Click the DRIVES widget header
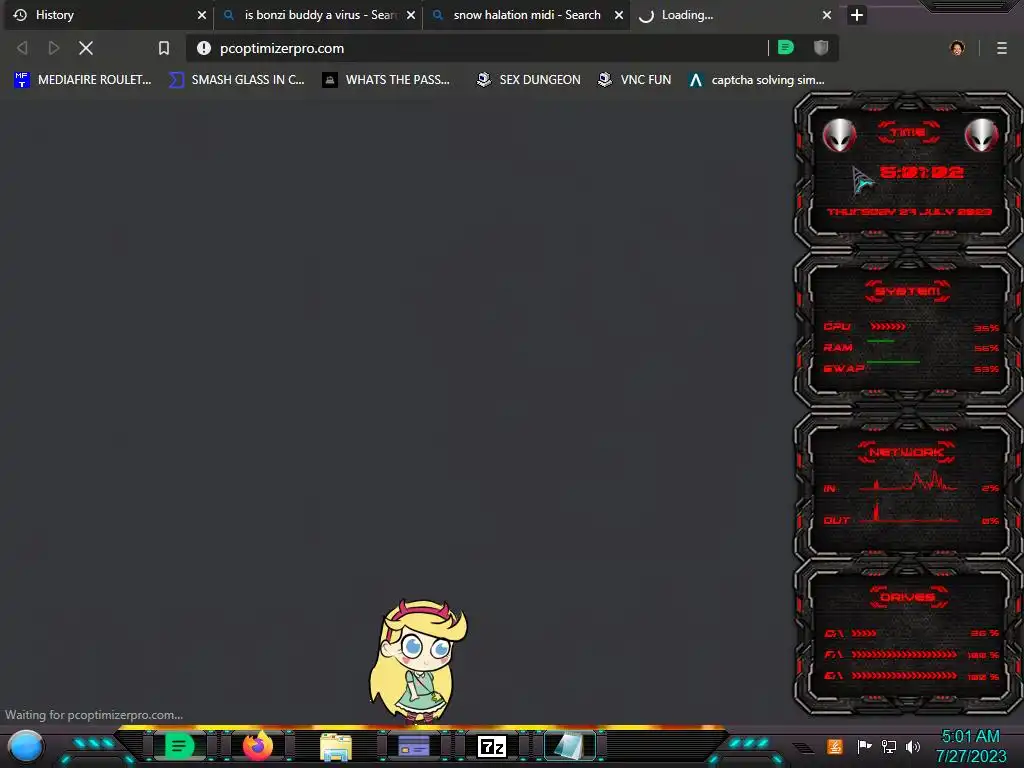 (907, 597)
